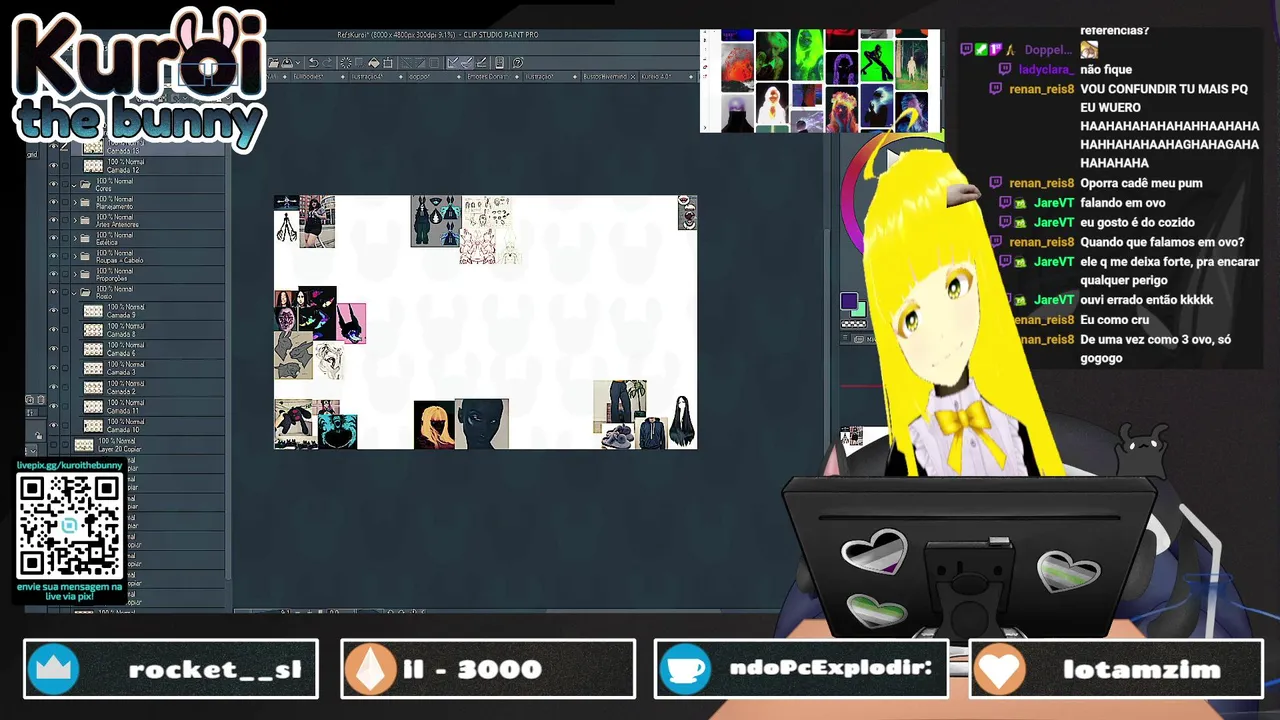
Task: Toggle visibility of Roupas + Cabelo folder
Action: point(53,256)
